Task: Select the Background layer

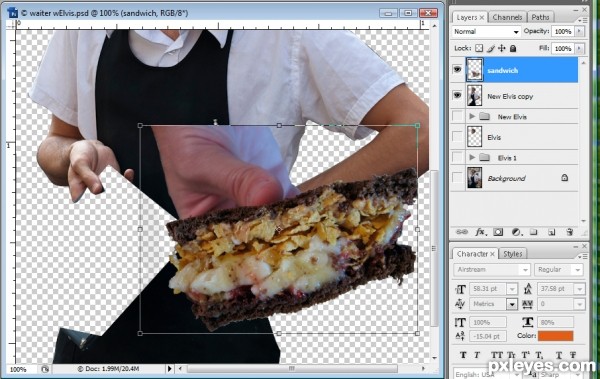Action: [522, 178]
